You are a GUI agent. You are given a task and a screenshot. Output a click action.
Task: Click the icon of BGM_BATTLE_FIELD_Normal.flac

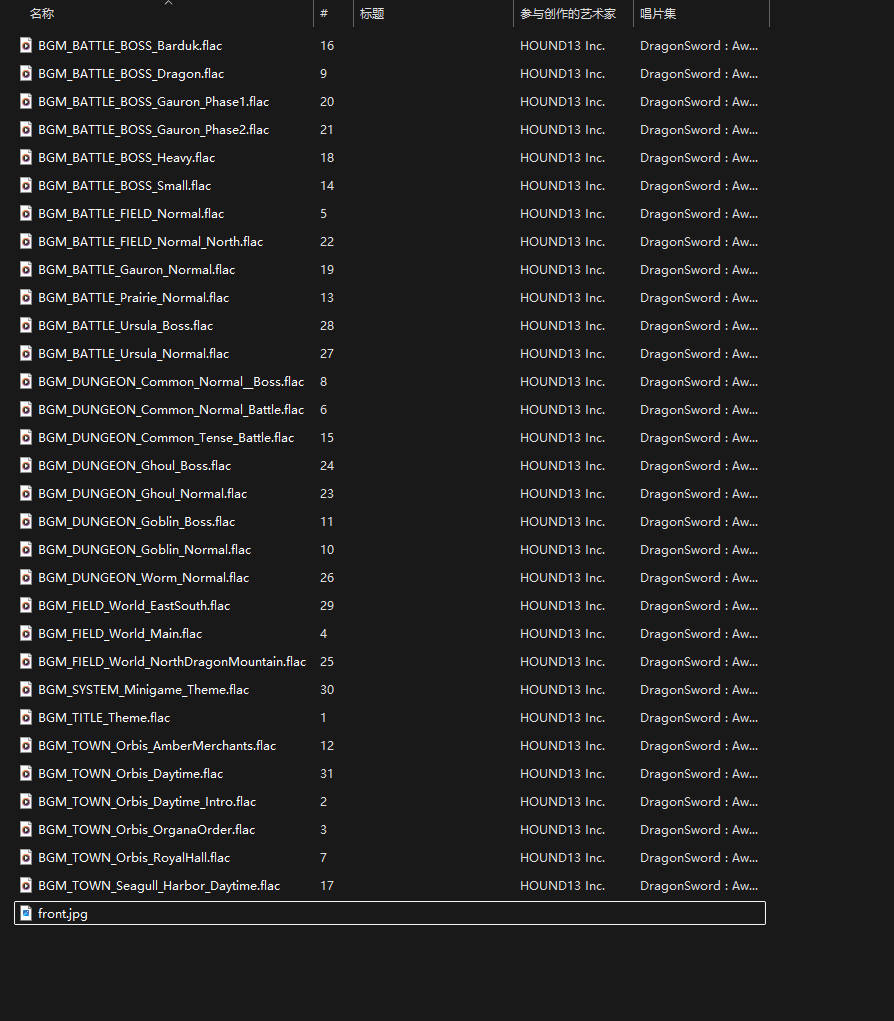(25, 214)
